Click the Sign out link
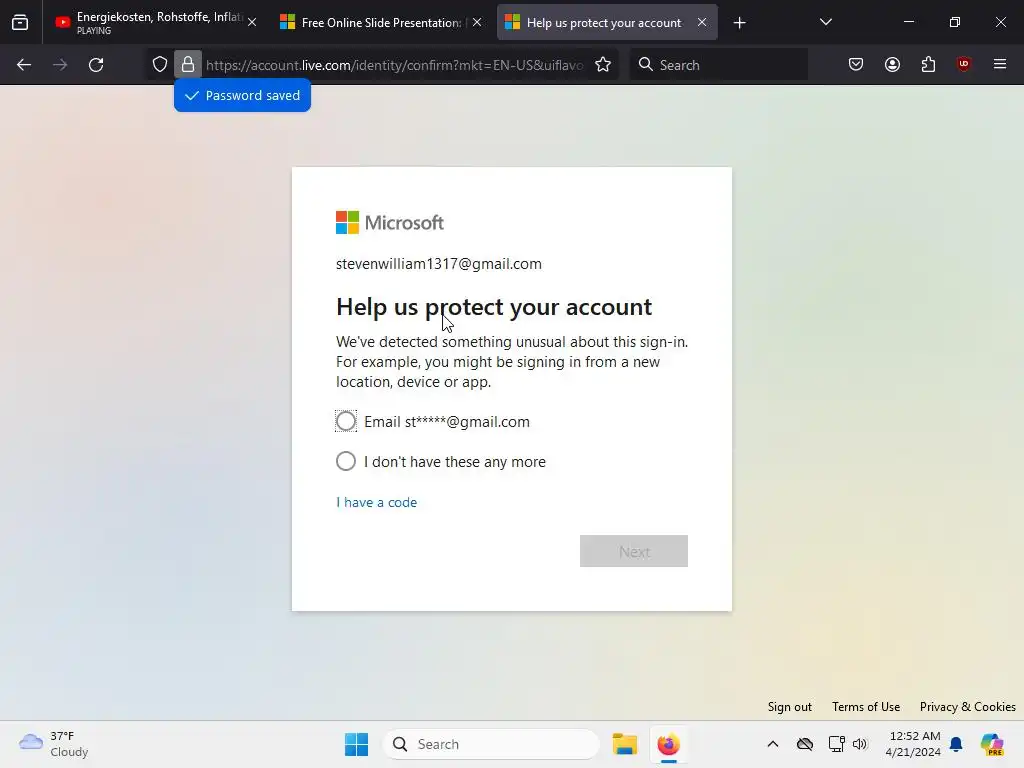The width and height of the screenshot is (1024, 768). click(790, 707)
